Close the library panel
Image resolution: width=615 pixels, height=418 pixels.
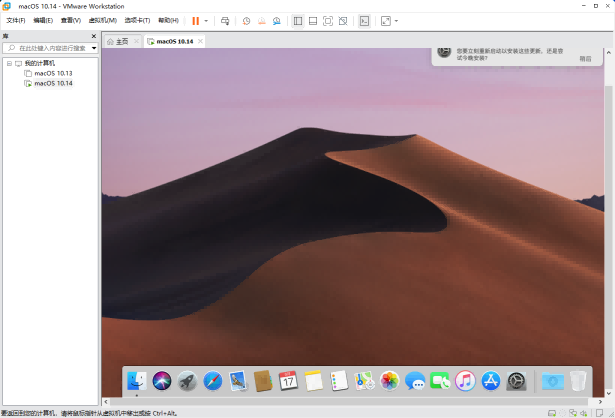click(94, 36)
